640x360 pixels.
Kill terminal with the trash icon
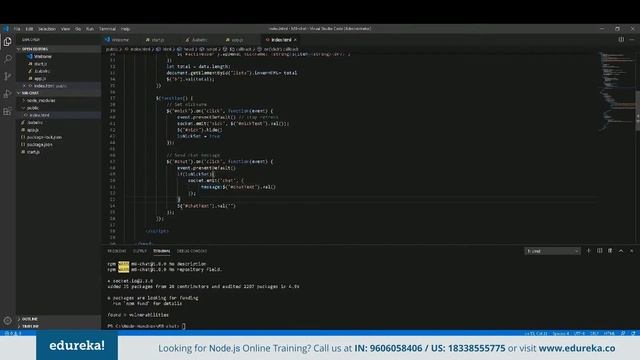pyautogui.click(x=610, y=251)
